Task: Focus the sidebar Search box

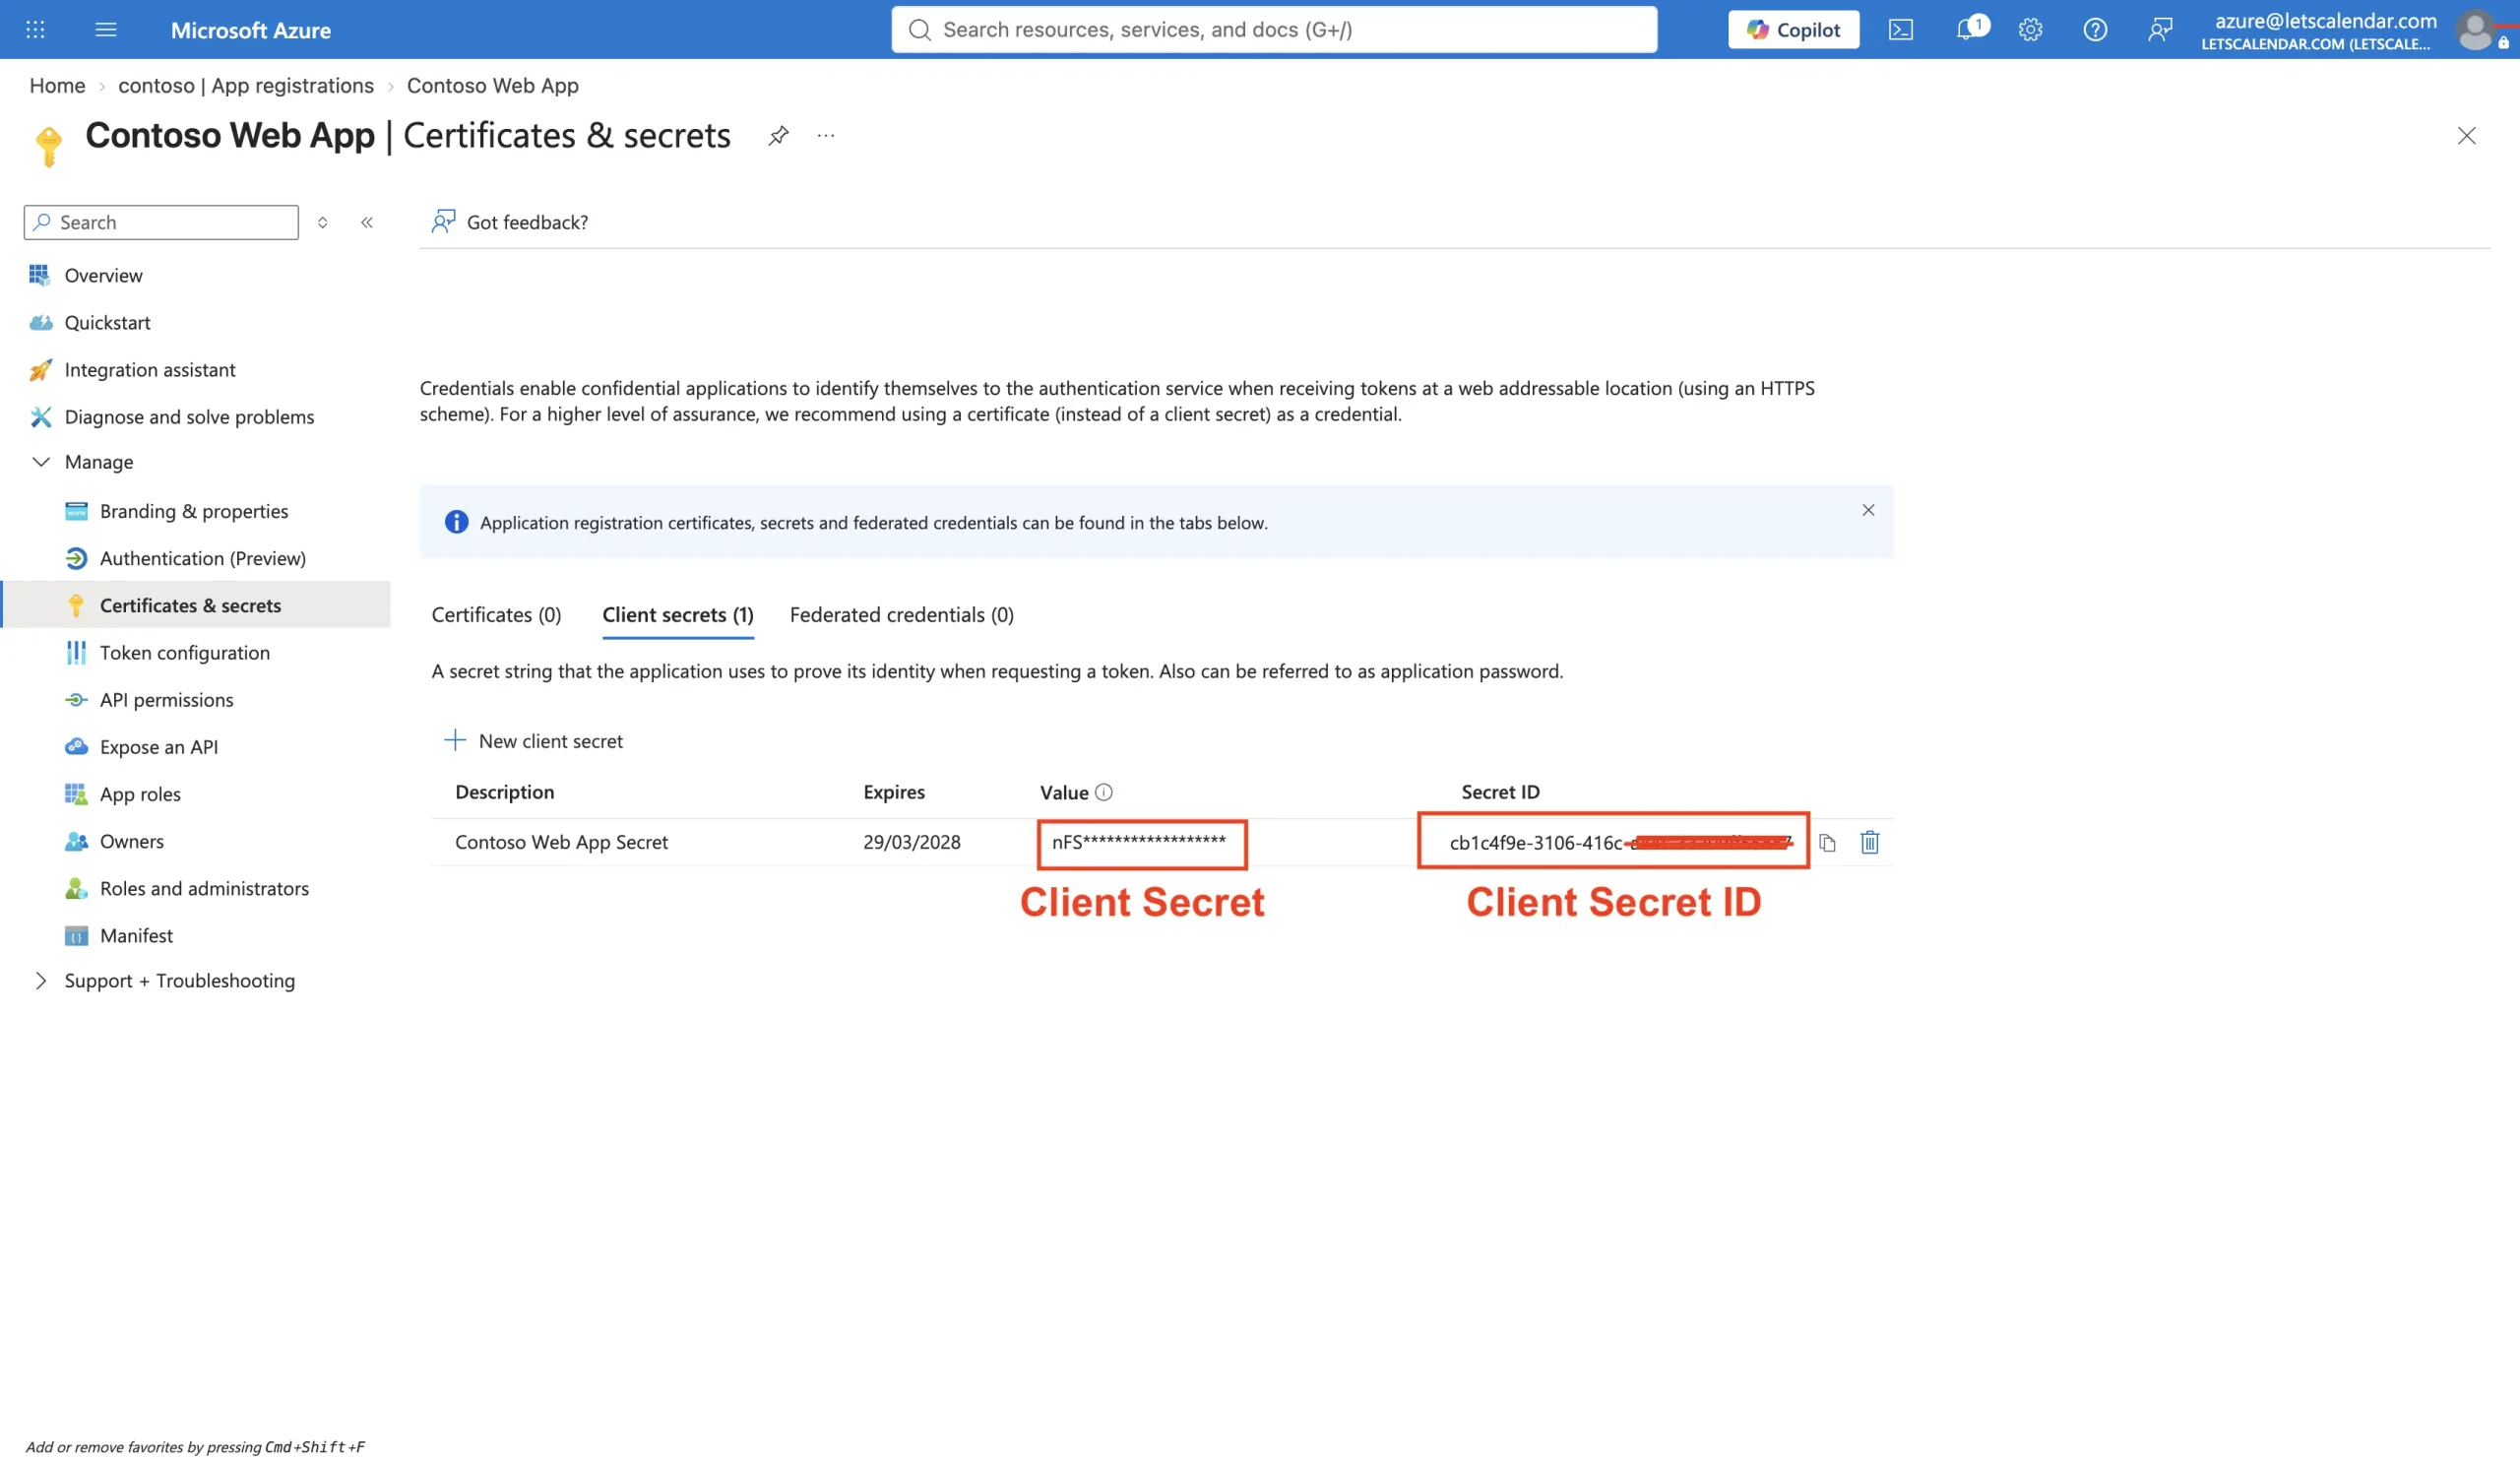Action: (x=161, y=222)
